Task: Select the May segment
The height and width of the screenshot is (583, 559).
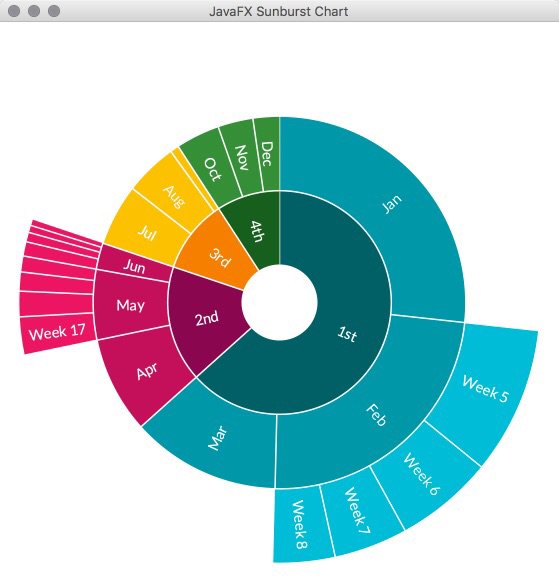Action: point(130,306)
